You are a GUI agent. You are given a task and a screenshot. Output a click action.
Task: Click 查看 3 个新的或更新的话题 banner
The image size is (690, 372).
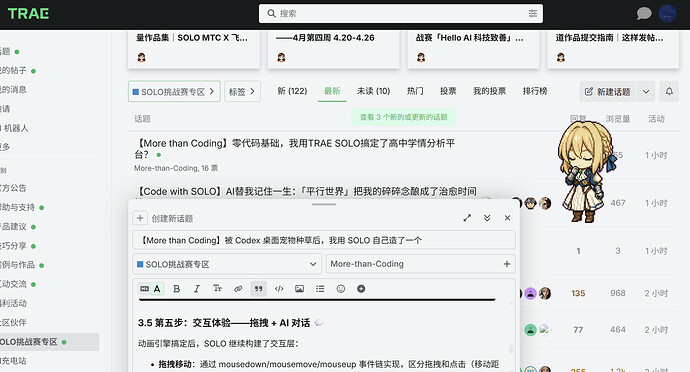coord(404,117)
